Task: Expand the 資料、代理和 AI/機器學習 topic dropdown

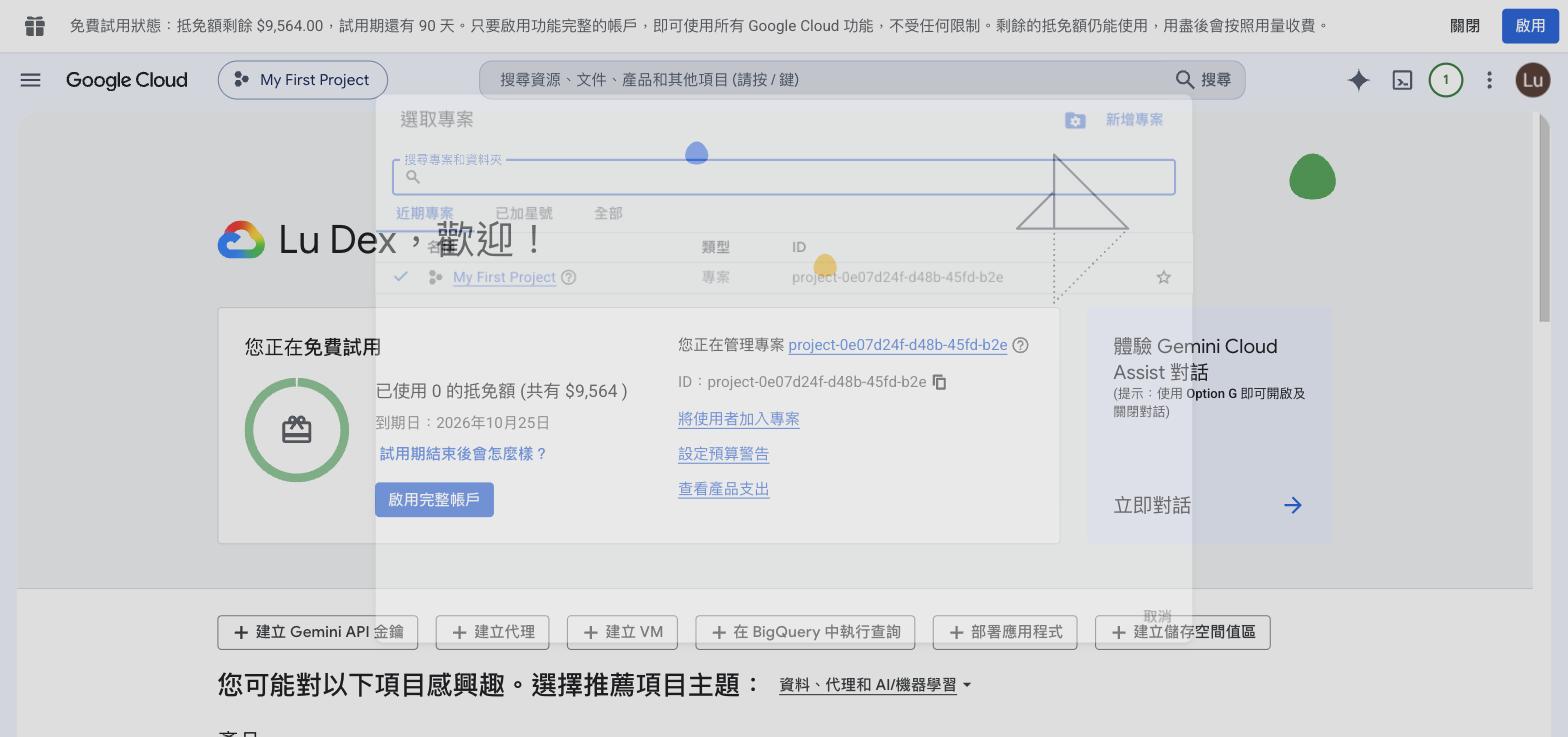Action: coord(875,685)
